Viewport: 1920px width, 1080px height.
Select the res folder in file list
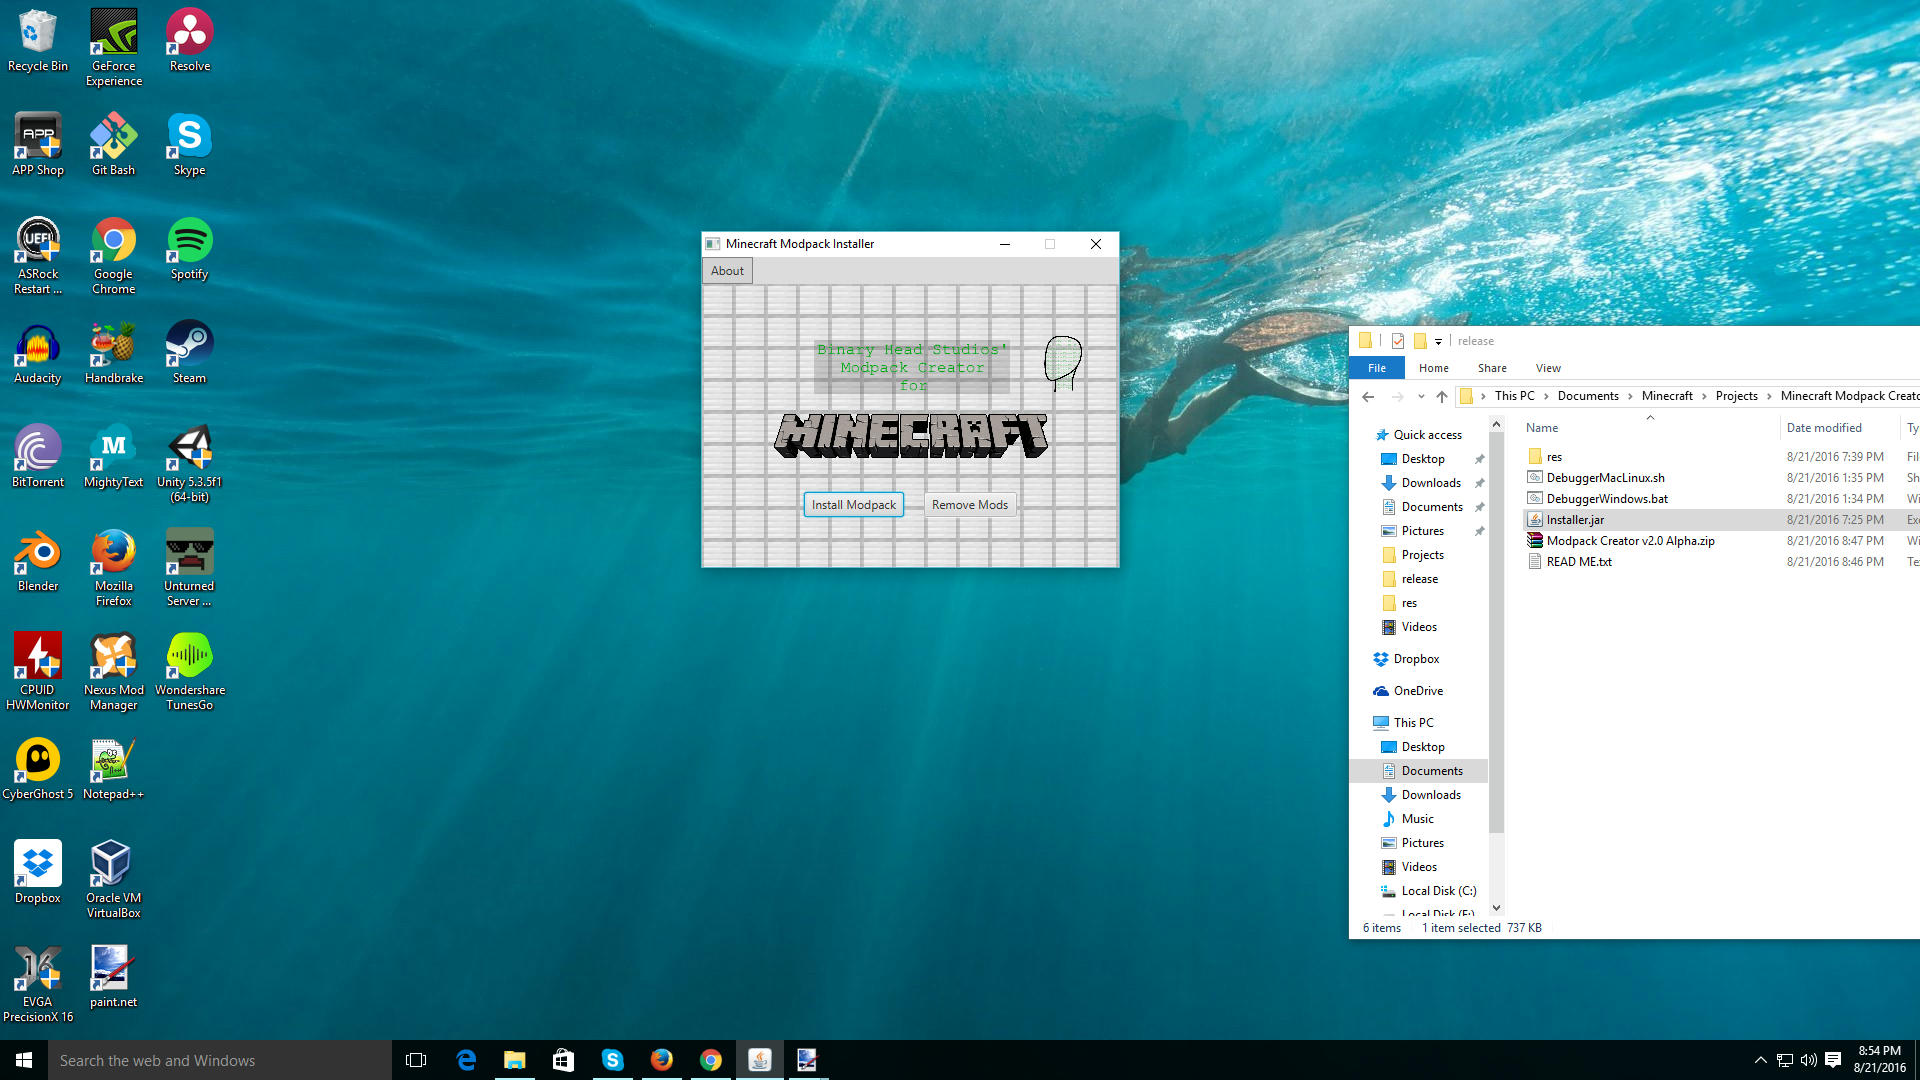point(1553,457)
